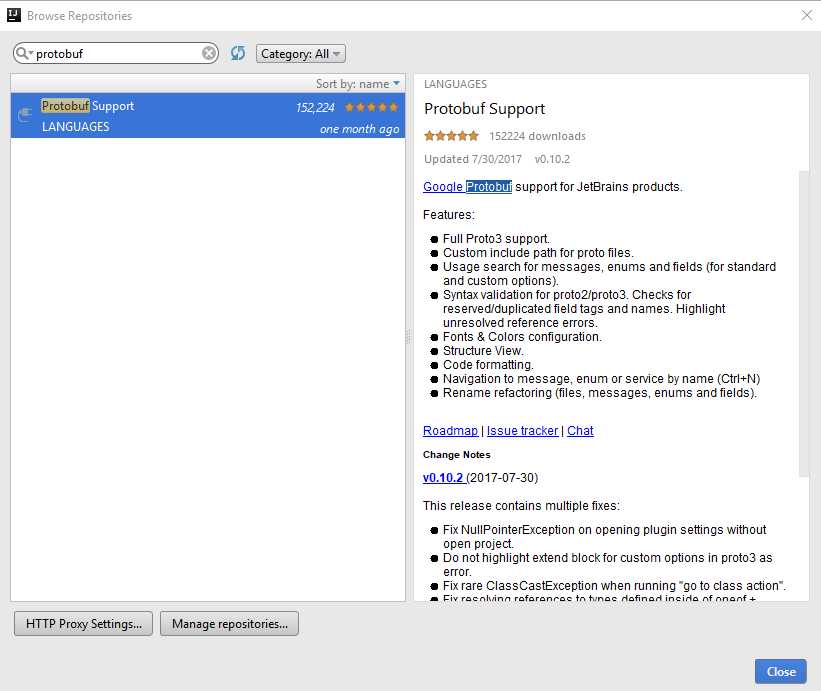The width and height of the screenshot is (821, 691).
Task: Click the 'Rename refactoring' bullet
Action: (600, 393)
